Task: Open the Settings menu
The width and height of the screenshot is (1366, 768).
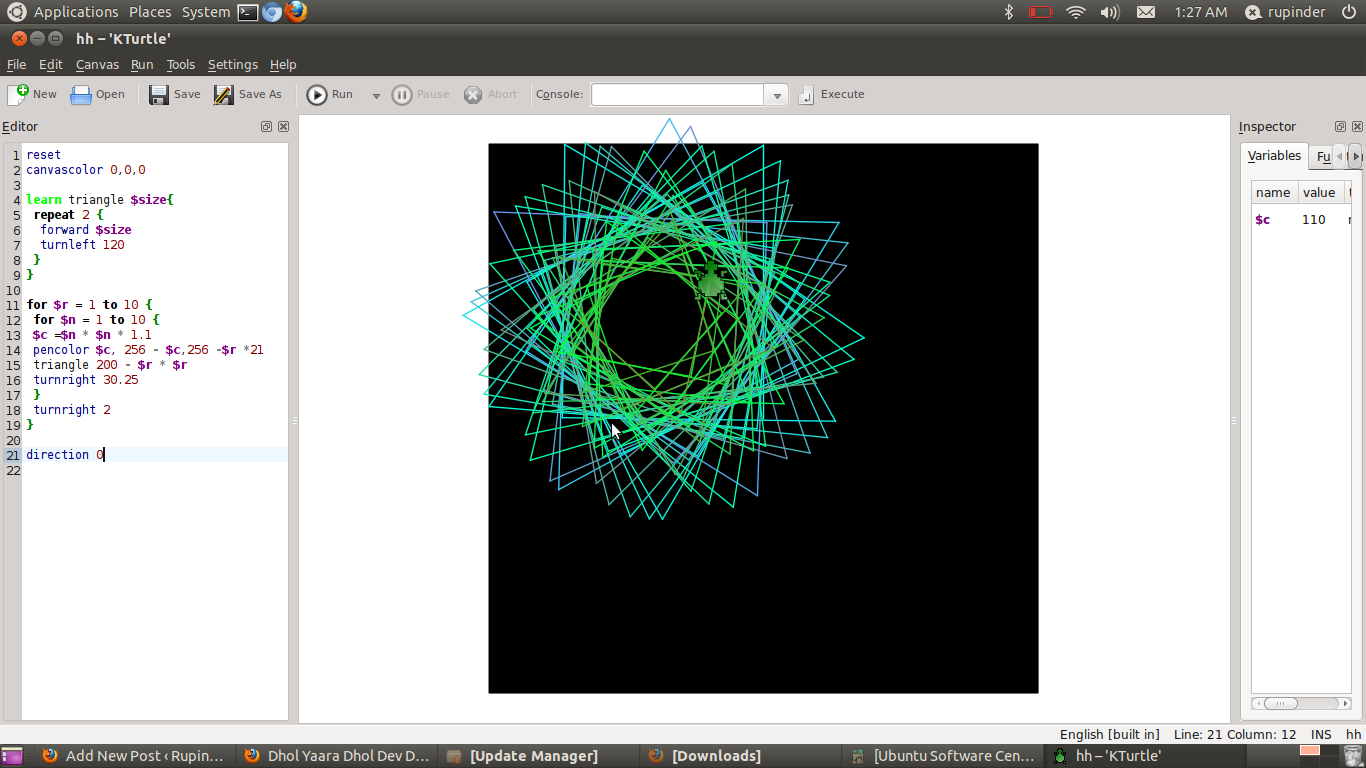Action: tap(233, 64)
